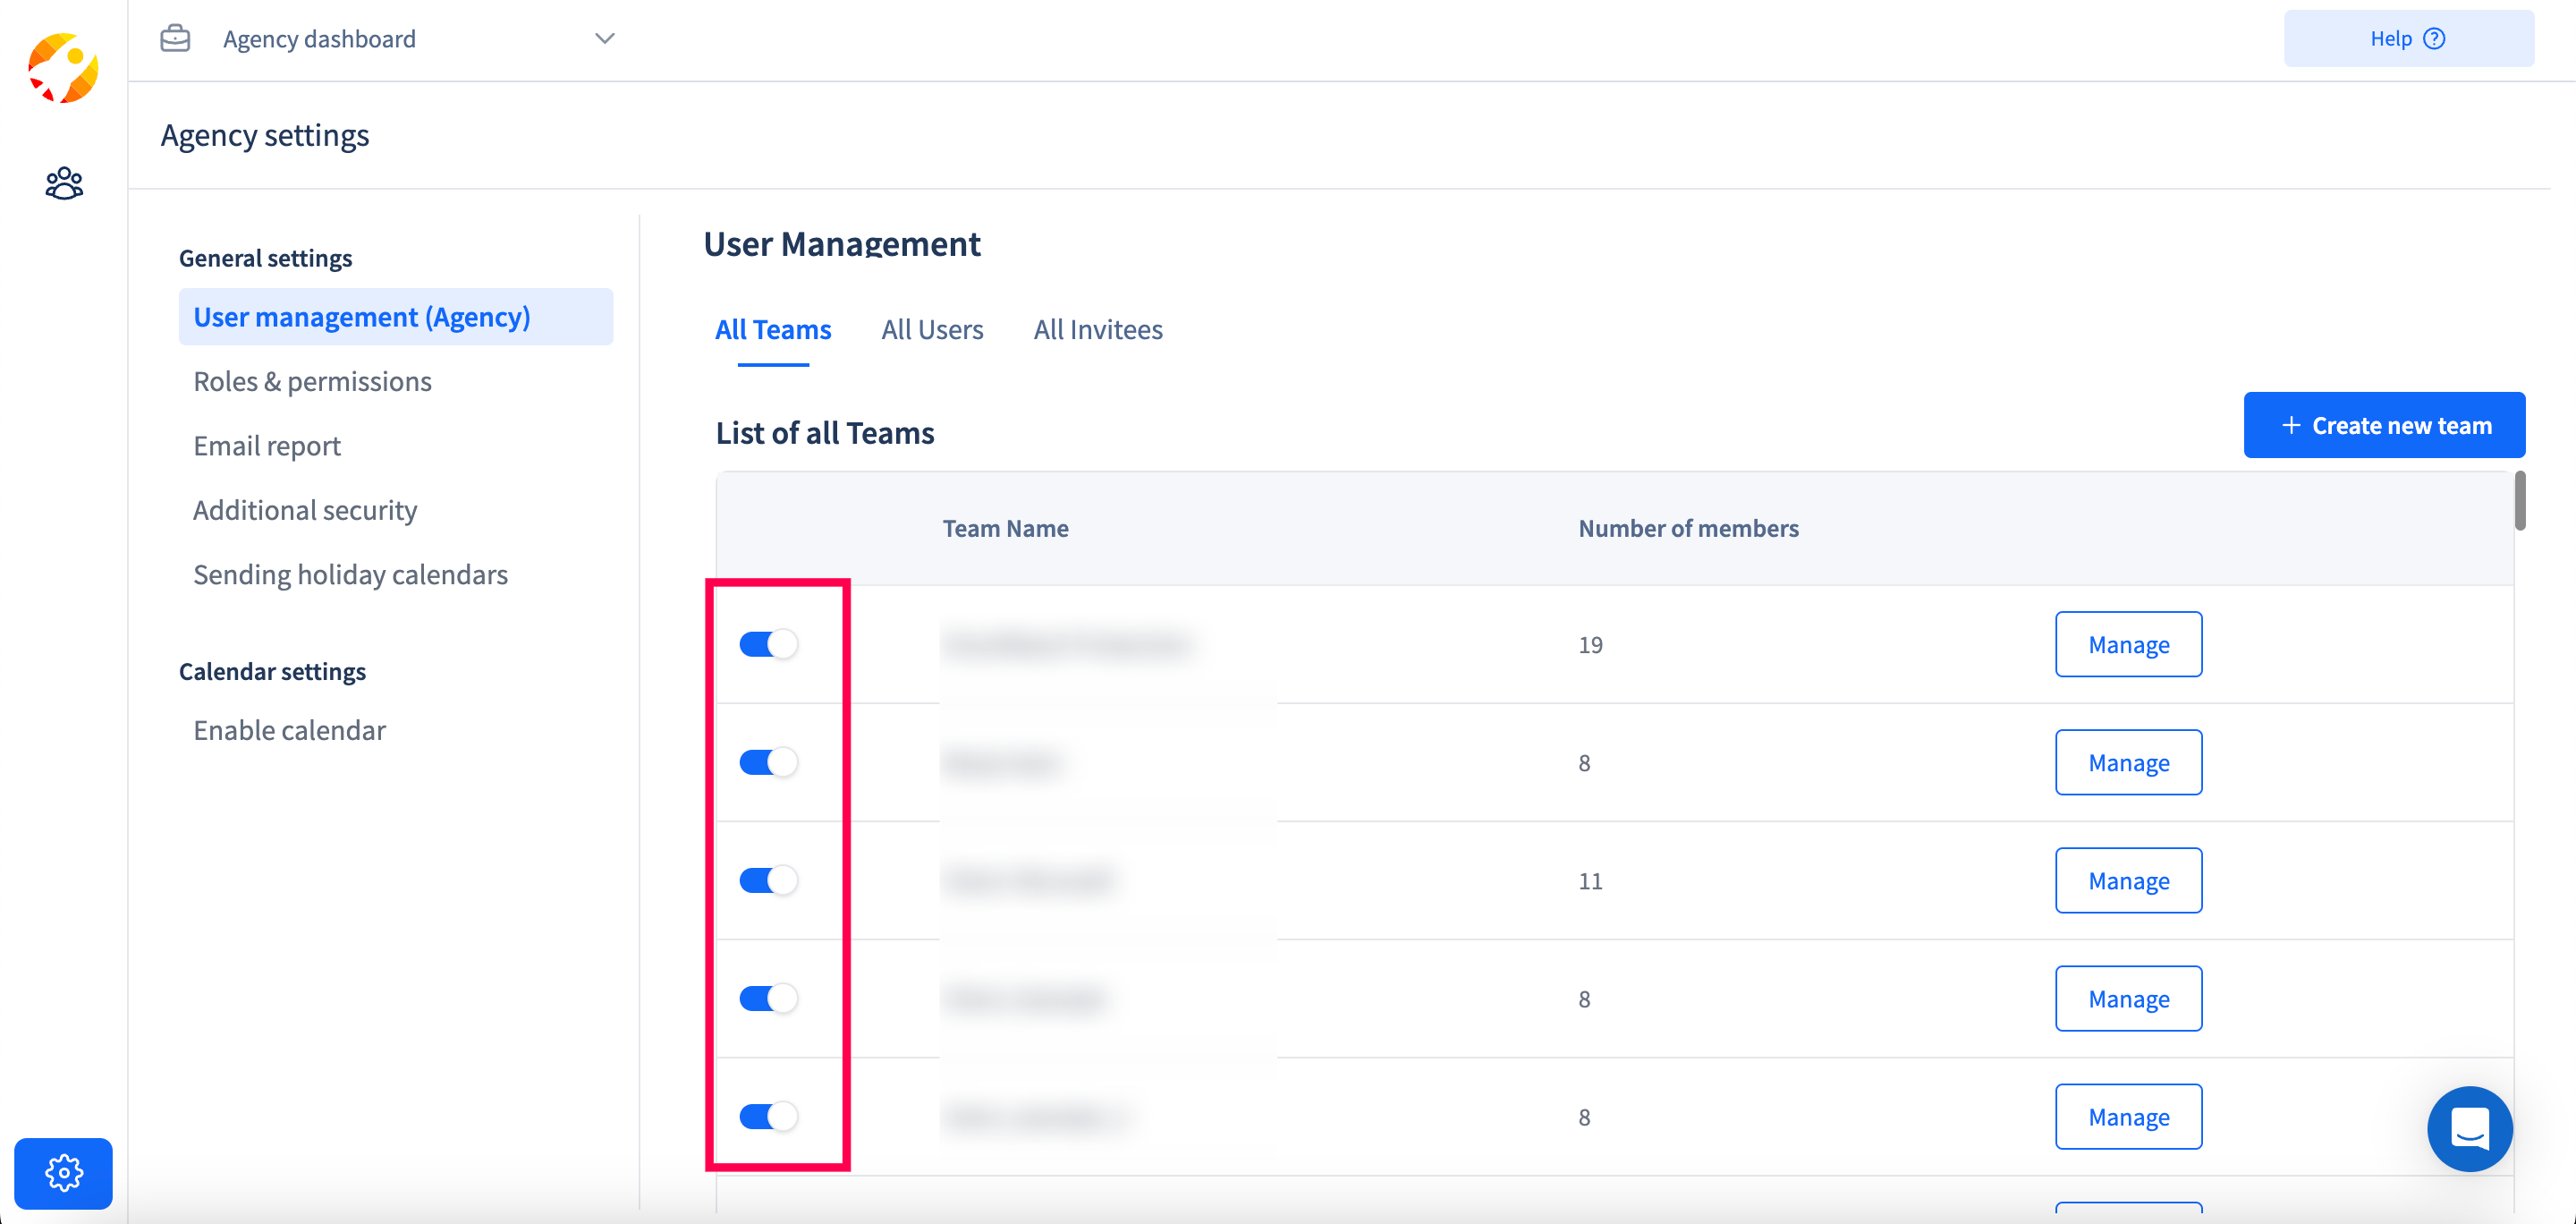Switch to the All Invitees tab
This screenshot has width=2576, height=1224.
click(1098, 330)
